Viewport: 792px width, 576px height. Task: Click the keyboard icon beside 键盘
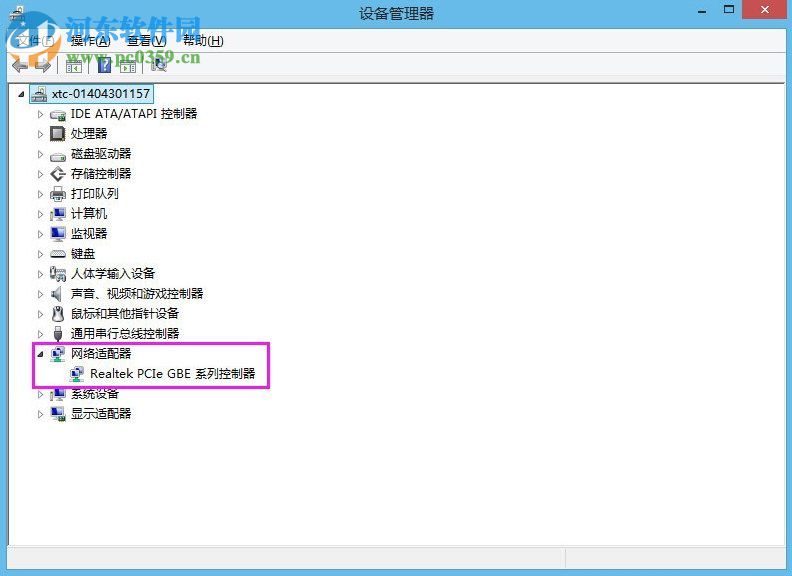[x=58, y=254]
